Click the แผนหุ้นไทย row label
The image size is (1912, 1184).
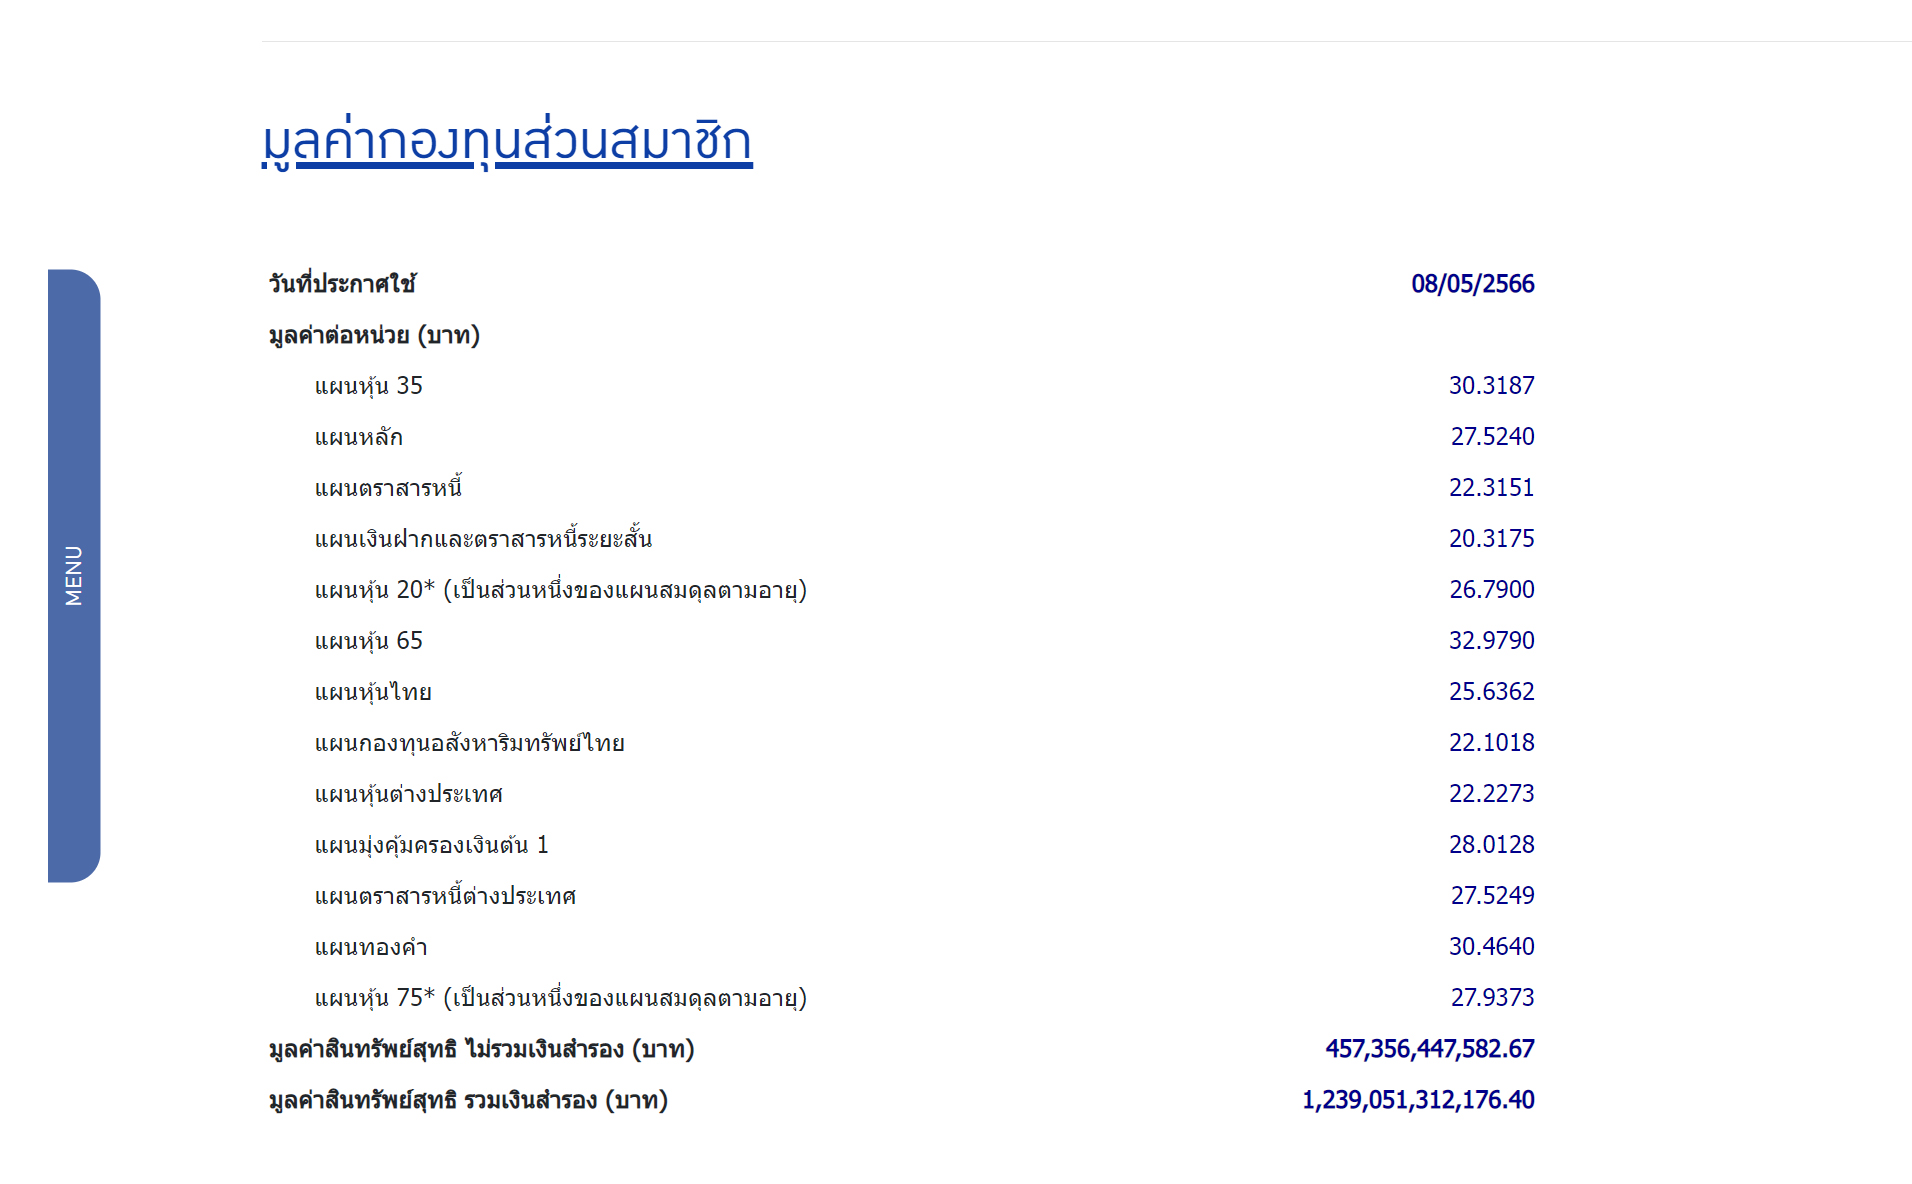coord(373,692)
